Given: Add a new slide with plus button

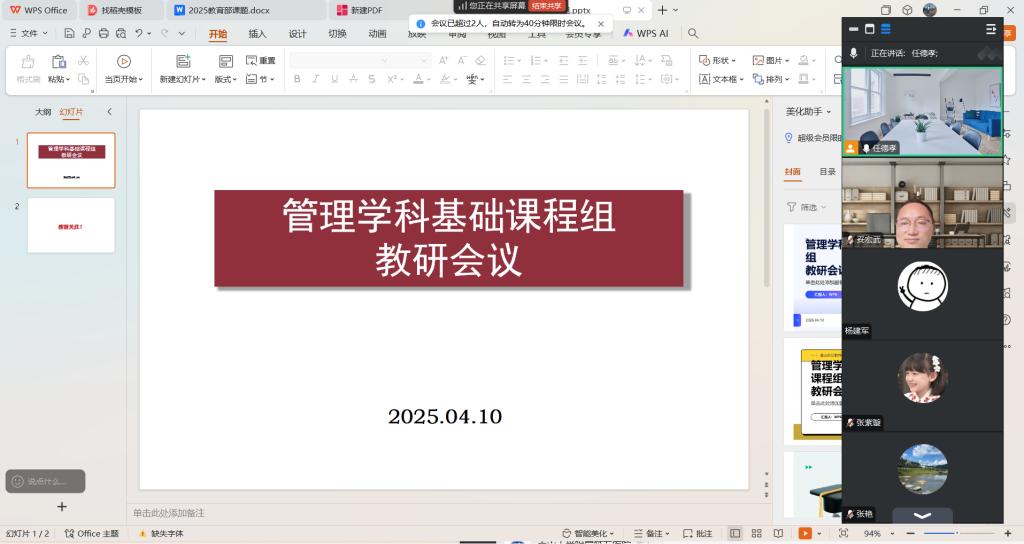Looking at the screenshot, I should [x=62, y=507].
